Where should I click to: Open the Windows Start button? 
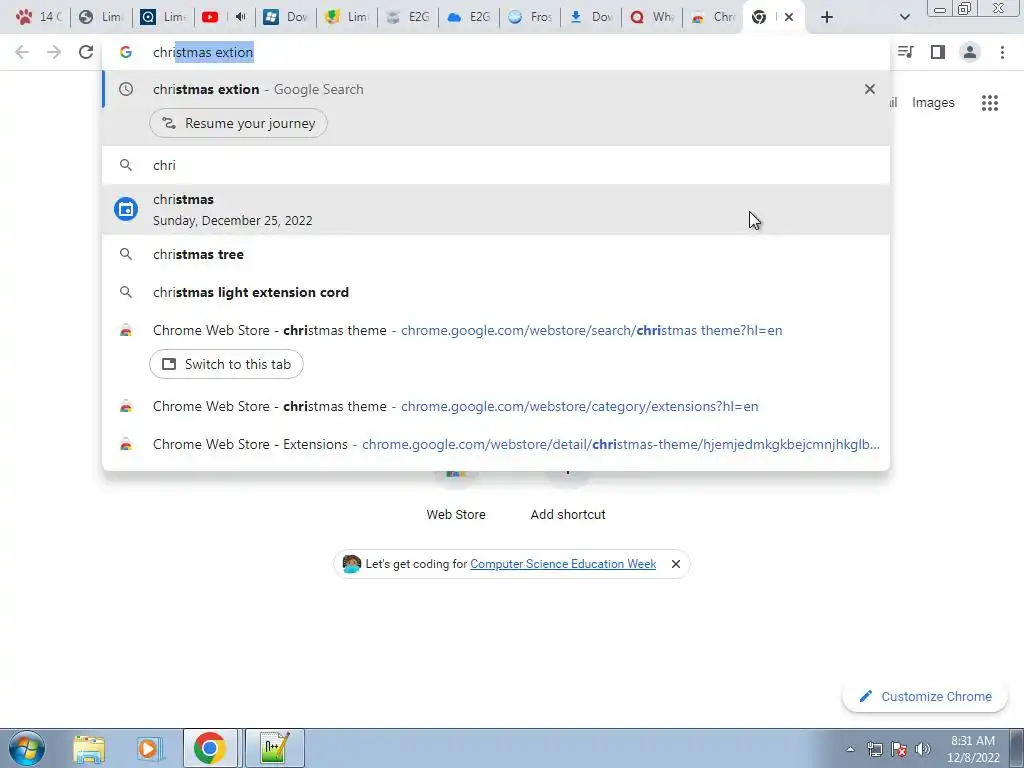point(27,748)
